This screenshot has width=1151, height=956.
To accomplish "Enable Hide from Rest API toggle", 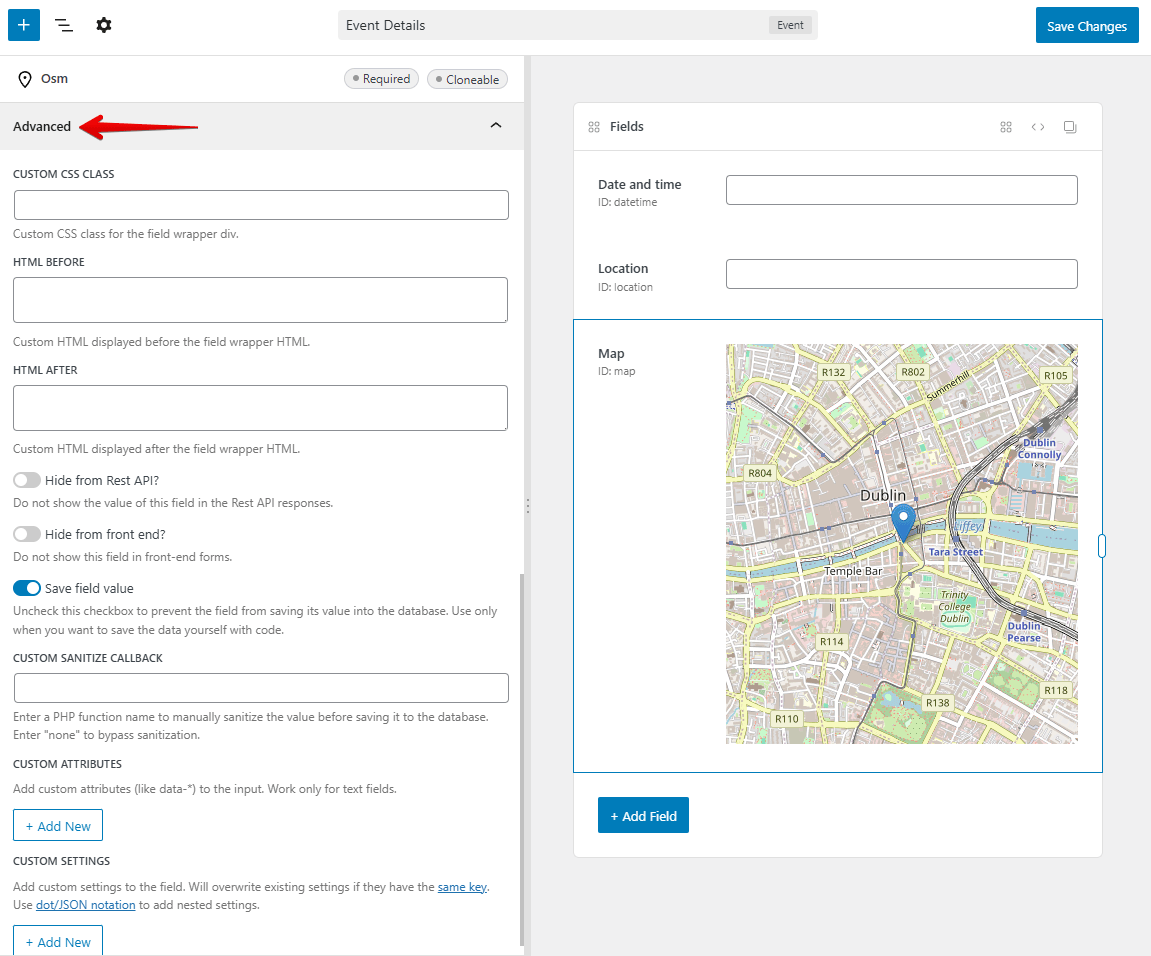I will tap(27, 480).
